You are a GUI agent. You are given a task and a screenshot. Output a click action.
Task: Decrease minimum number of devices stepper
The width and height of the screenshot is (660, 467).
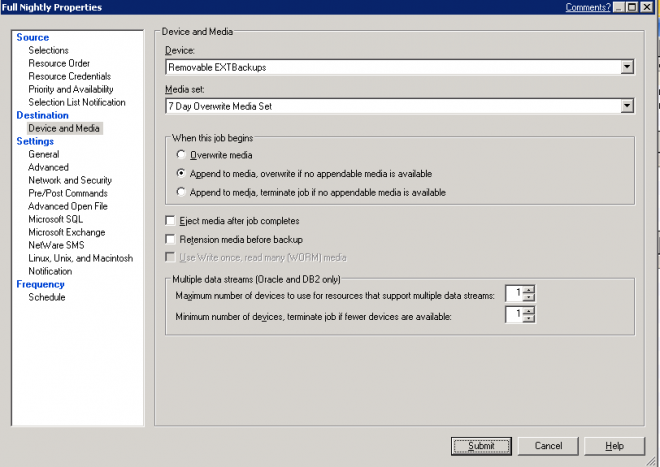pos(528,318)
